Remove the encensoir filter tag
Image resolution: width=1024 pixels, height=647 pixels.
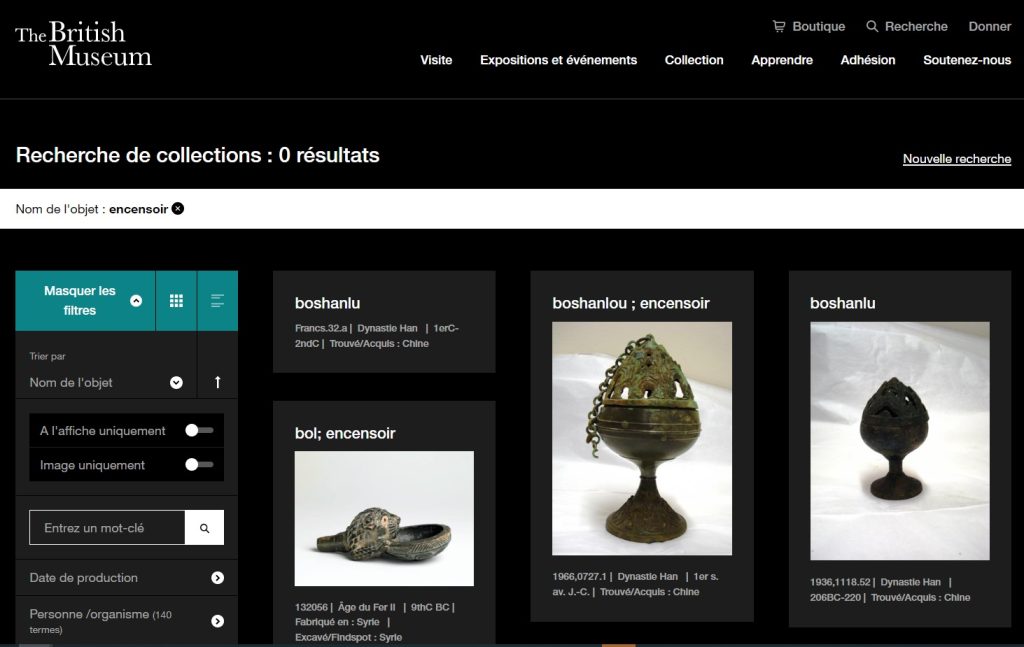[x=178, y=209]
